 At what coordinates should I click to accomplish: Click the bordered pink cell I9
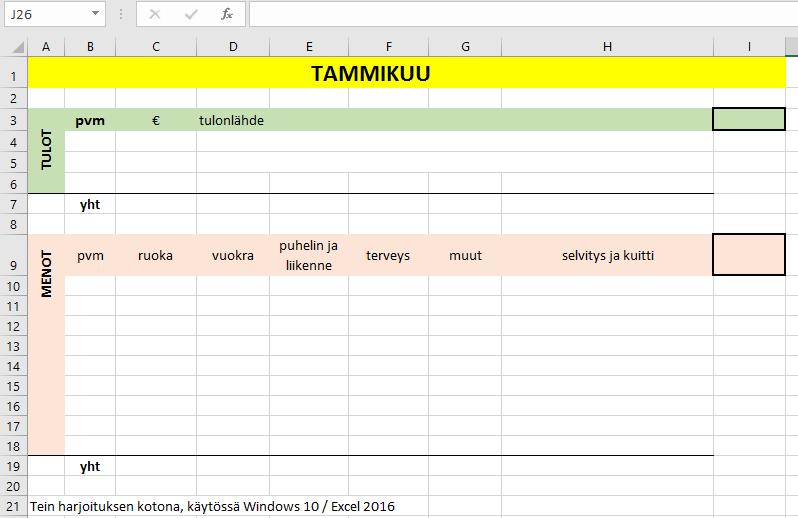(x=749, y=254)
